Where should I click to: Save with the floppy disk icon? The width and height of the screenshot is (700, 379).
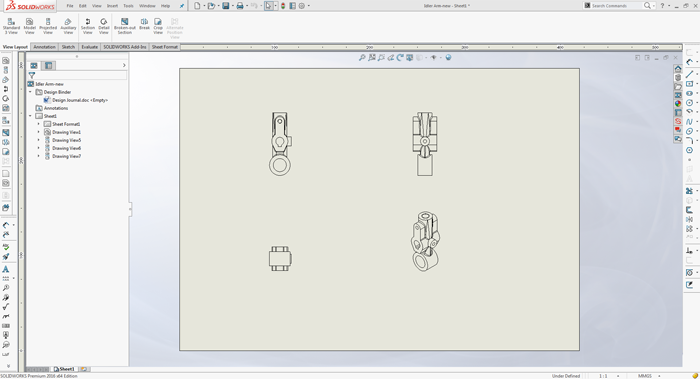pyautogui.click(x=225, y=6)
